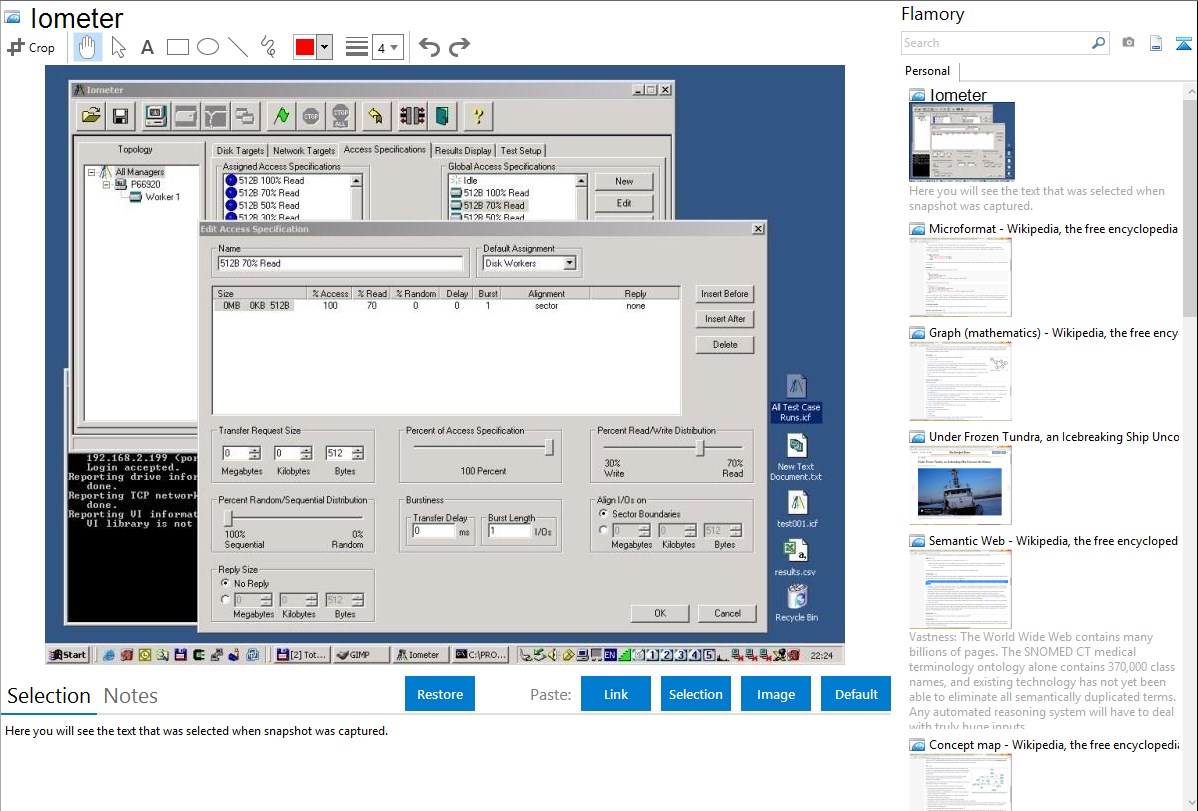Click the Transfer Request Size Bytes stepper arrows
Screen dimensions: 1198x811
358,453
